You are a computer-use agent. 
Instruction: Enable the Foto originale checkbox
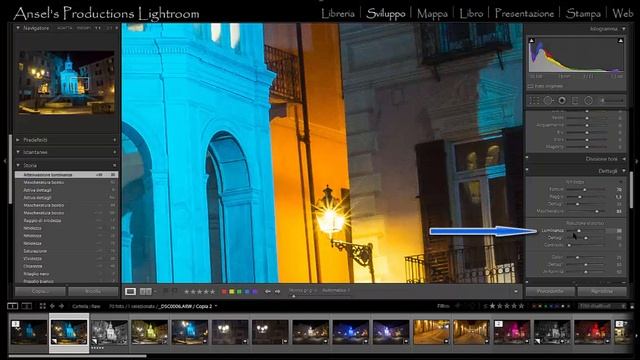tap(530, 86)
